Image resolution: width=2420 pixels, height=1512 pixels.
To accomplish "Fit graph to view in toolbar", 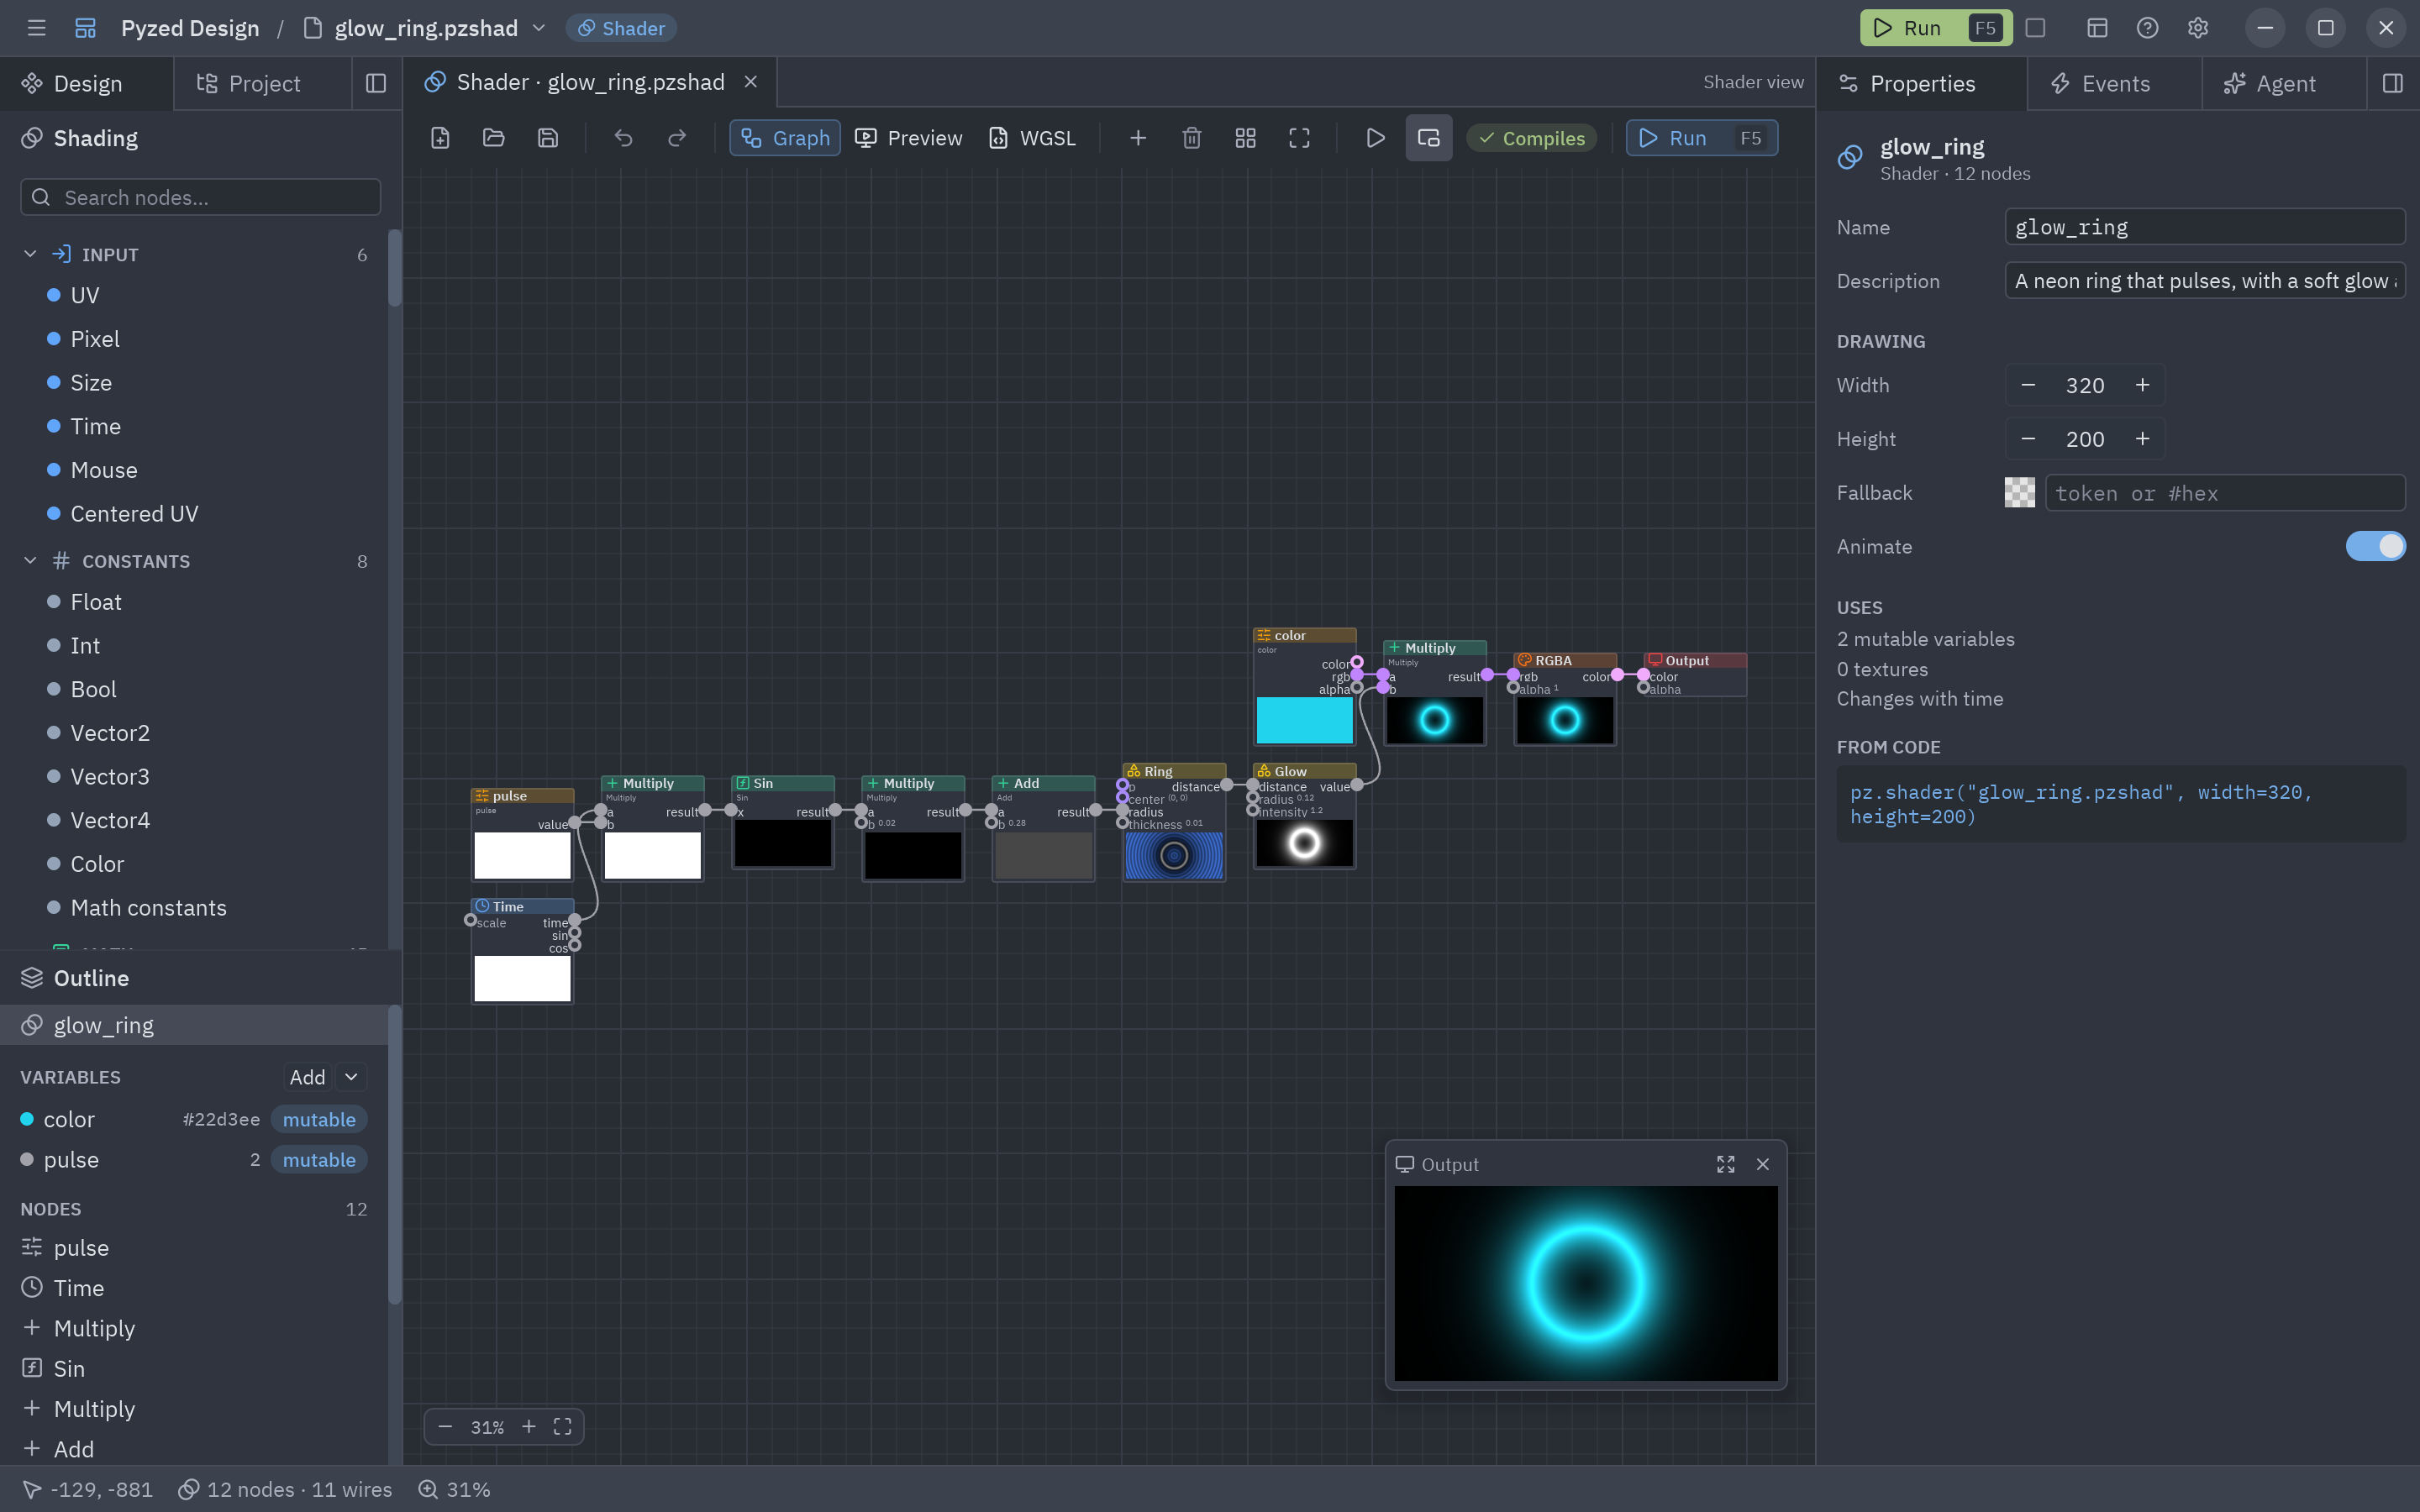I will tap(1299, 138).
